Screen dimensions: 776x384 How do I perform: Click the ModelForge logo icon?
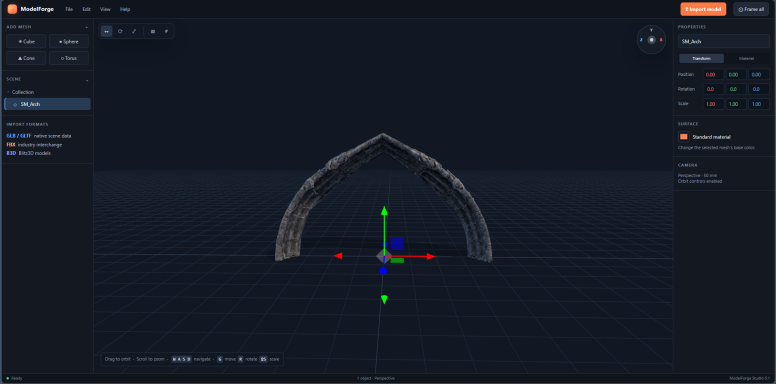[x=12, y=9]
